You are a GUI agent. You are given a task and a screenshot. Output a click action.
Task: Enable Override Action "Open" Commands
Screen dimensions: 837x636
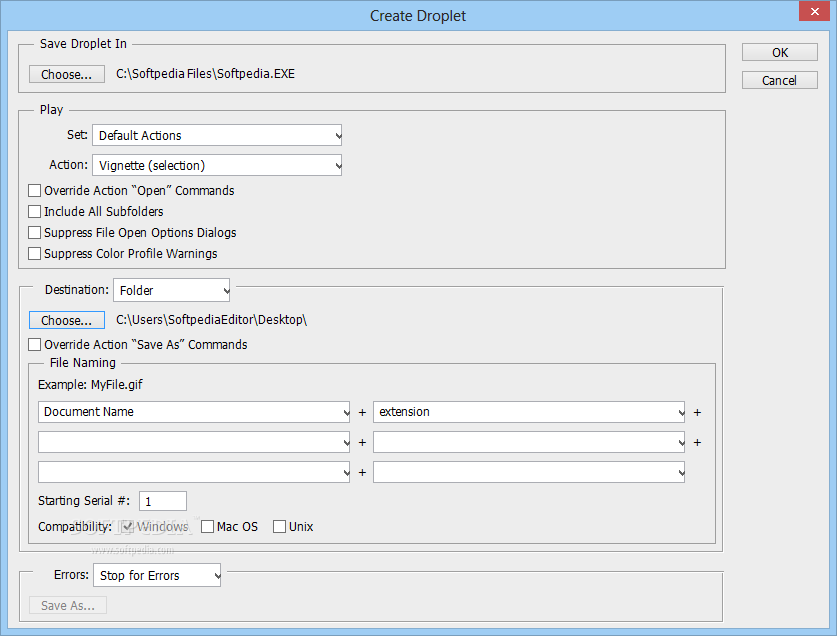point(35,191)
